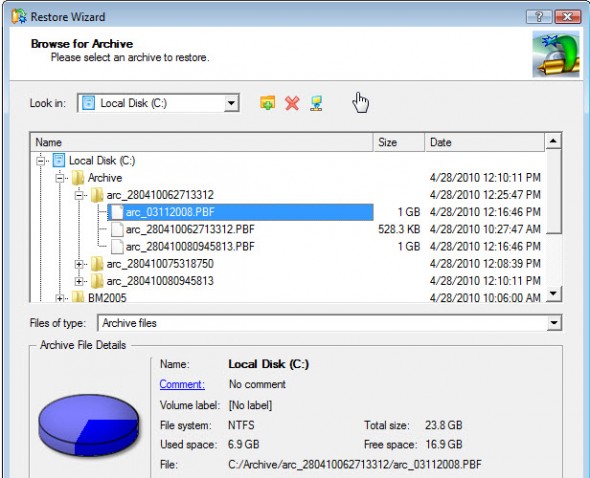Open the Look in drive dropdown
This screenshot has width=590, height=478.
[231, 103]
